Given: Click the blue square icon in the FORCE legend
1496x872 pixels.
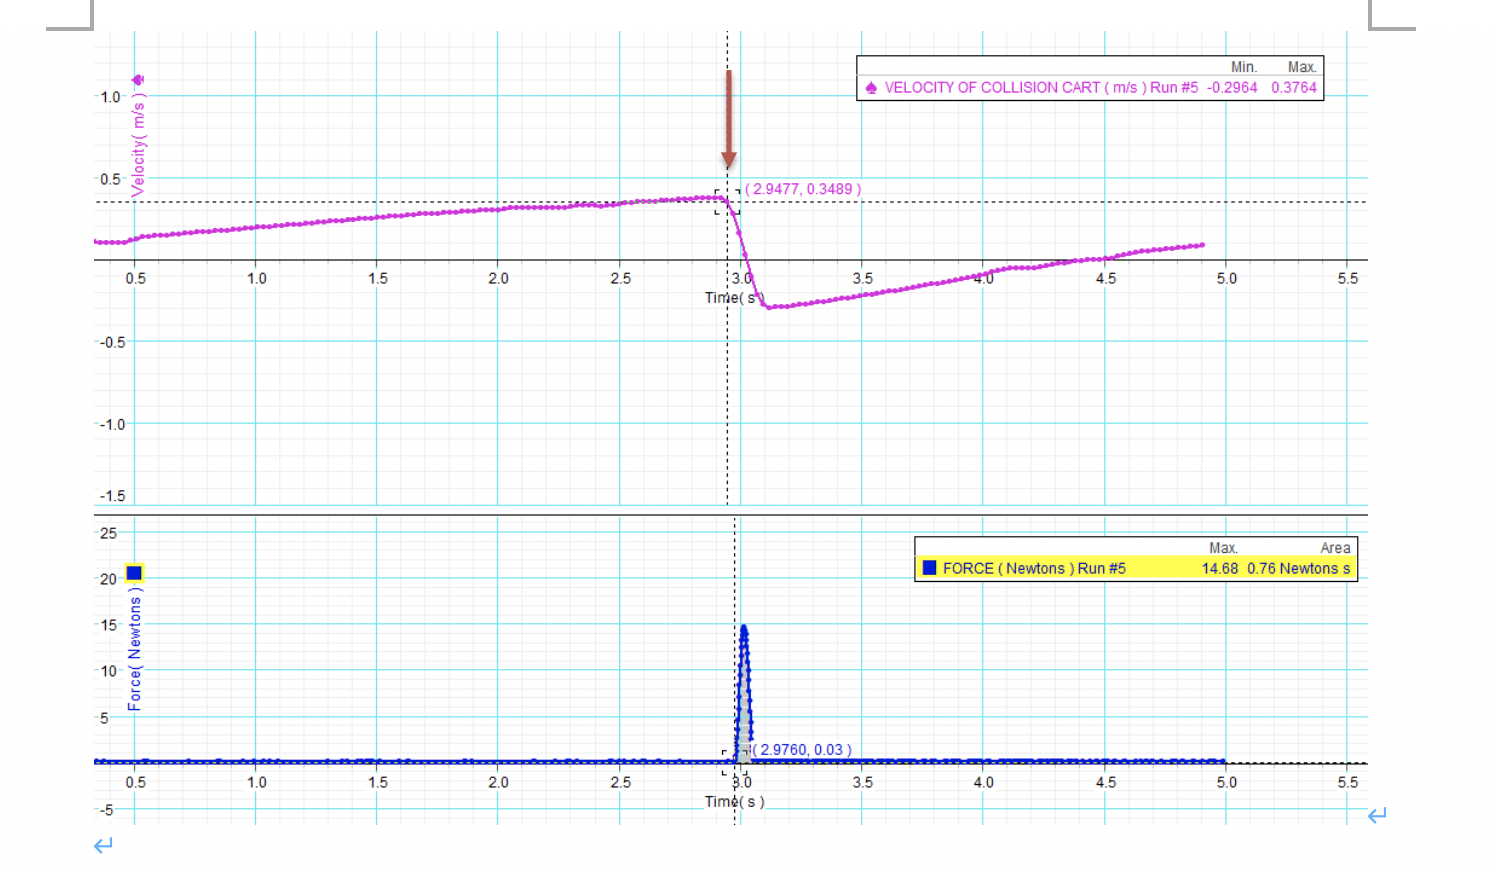Looking at the screenshot, I should tap(929, 568).
